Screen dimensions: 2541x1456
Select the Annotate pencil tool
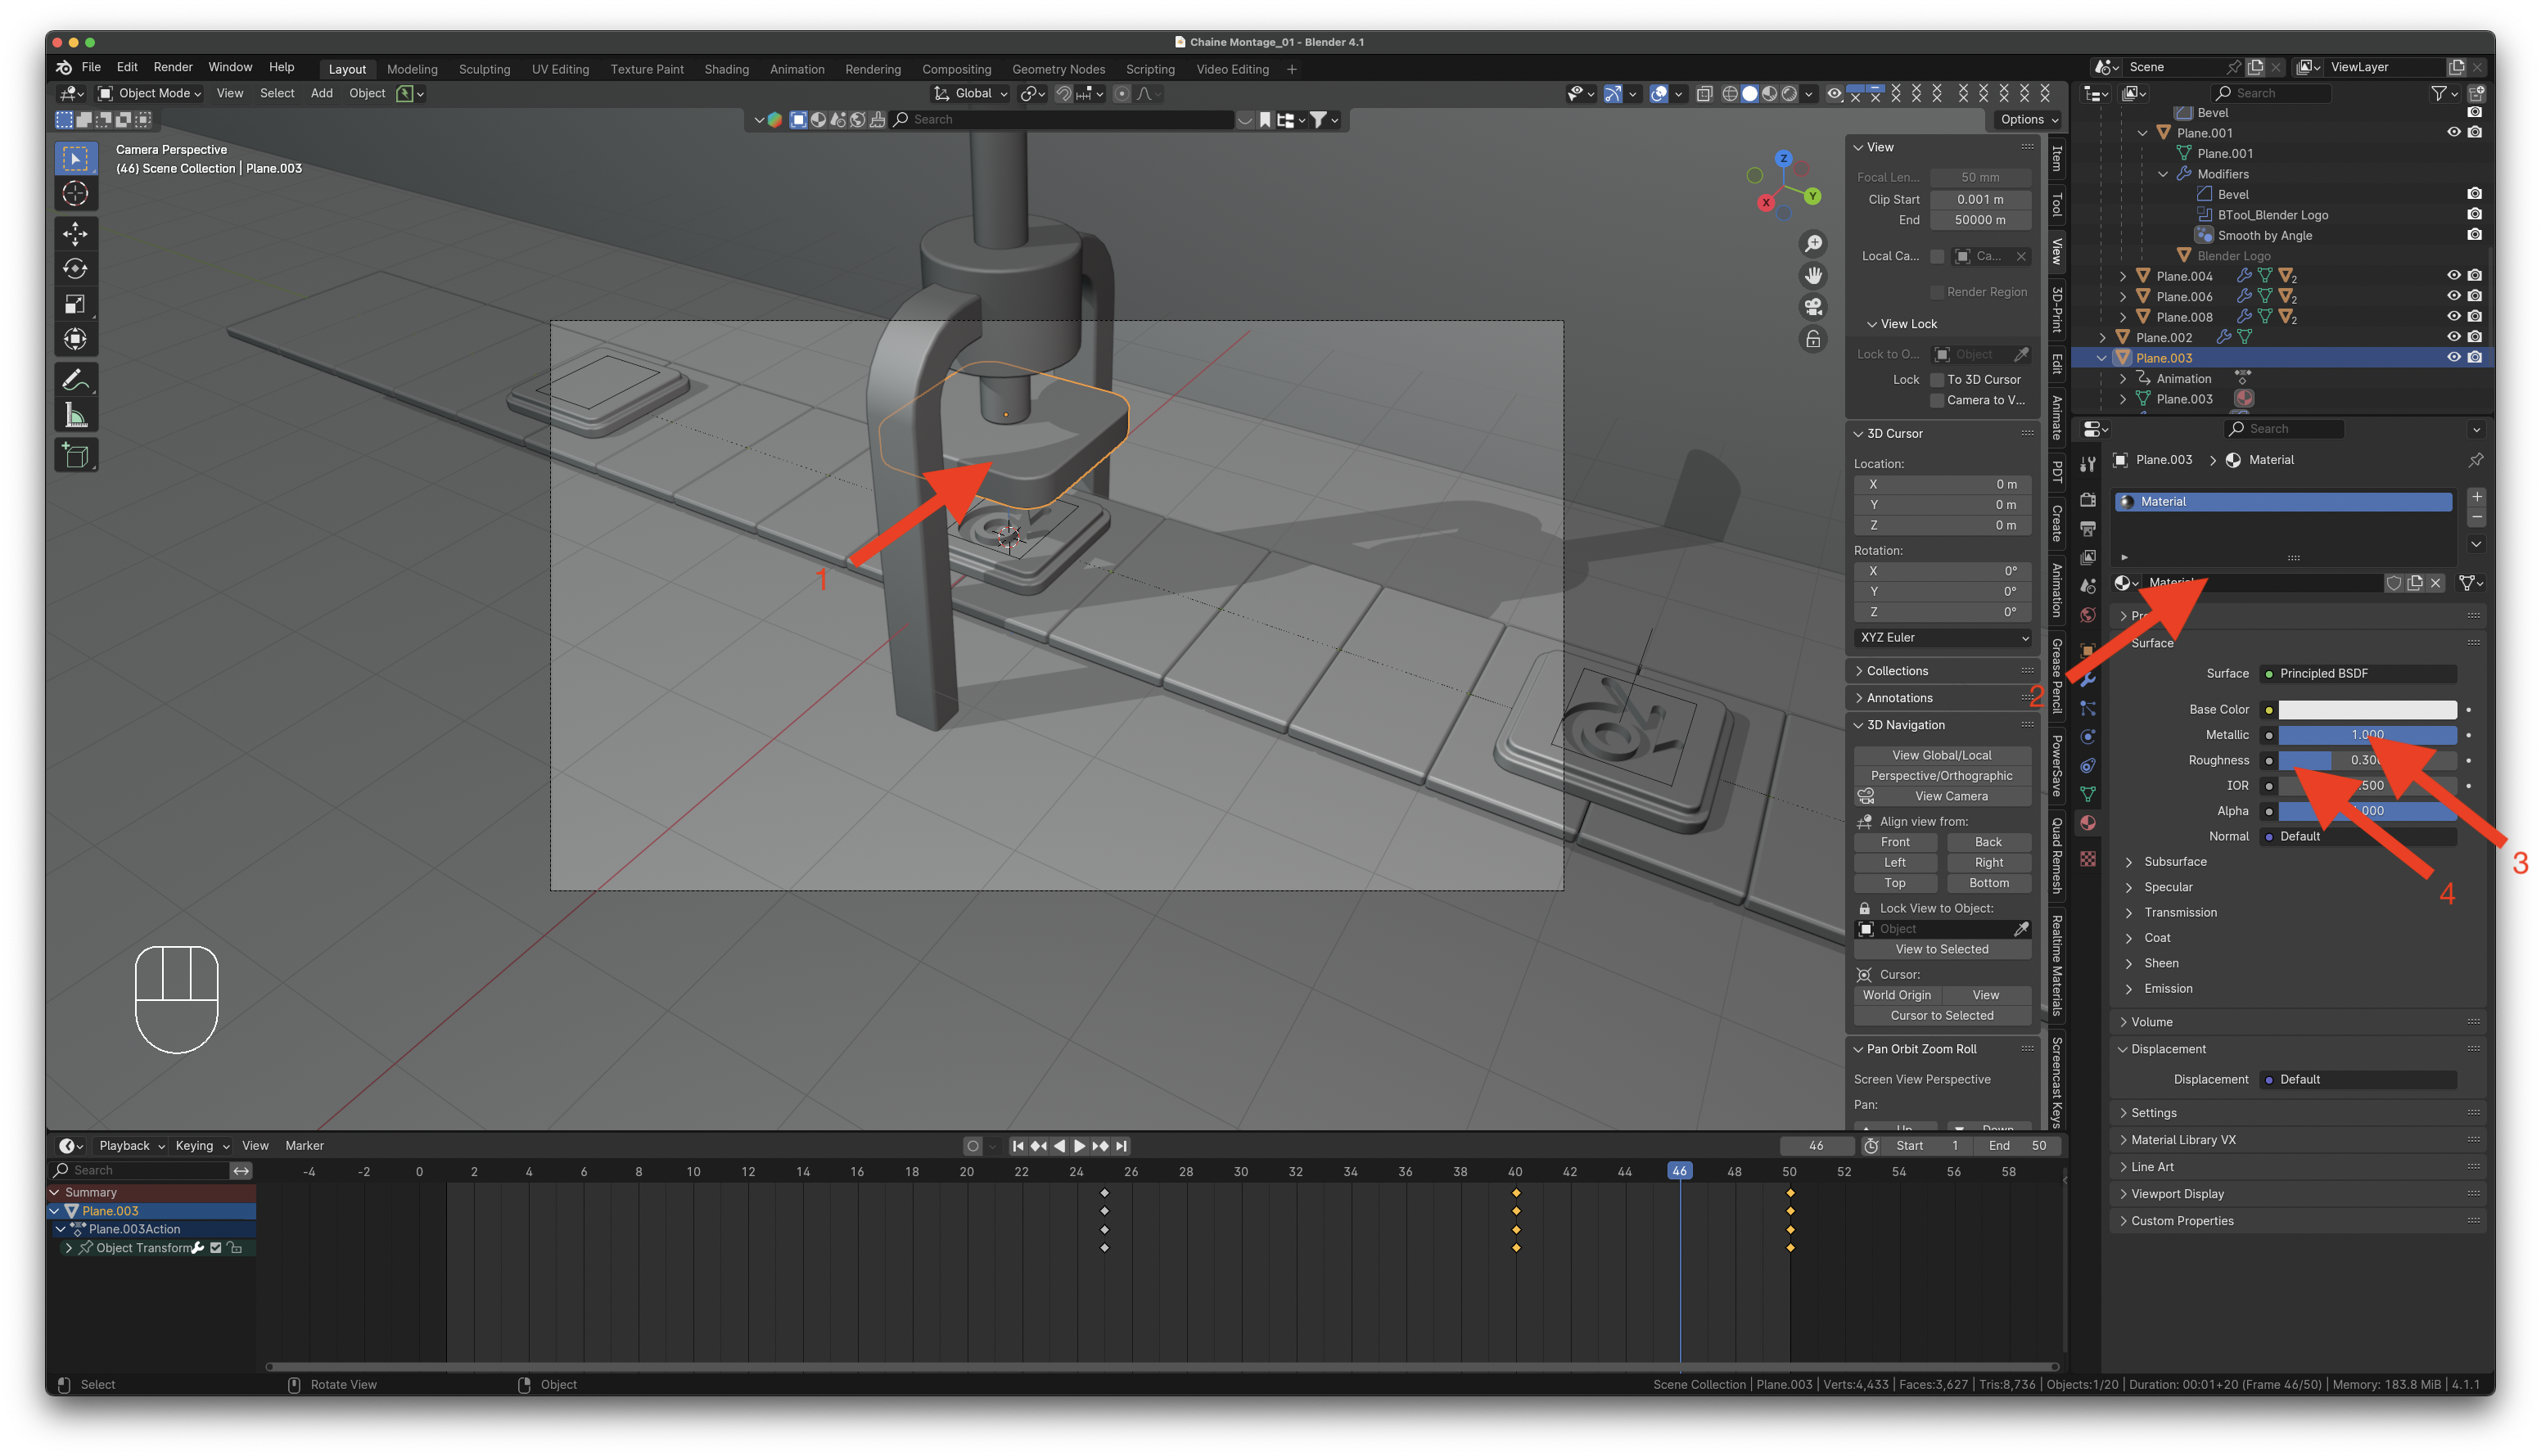click(x=75, y=380)
